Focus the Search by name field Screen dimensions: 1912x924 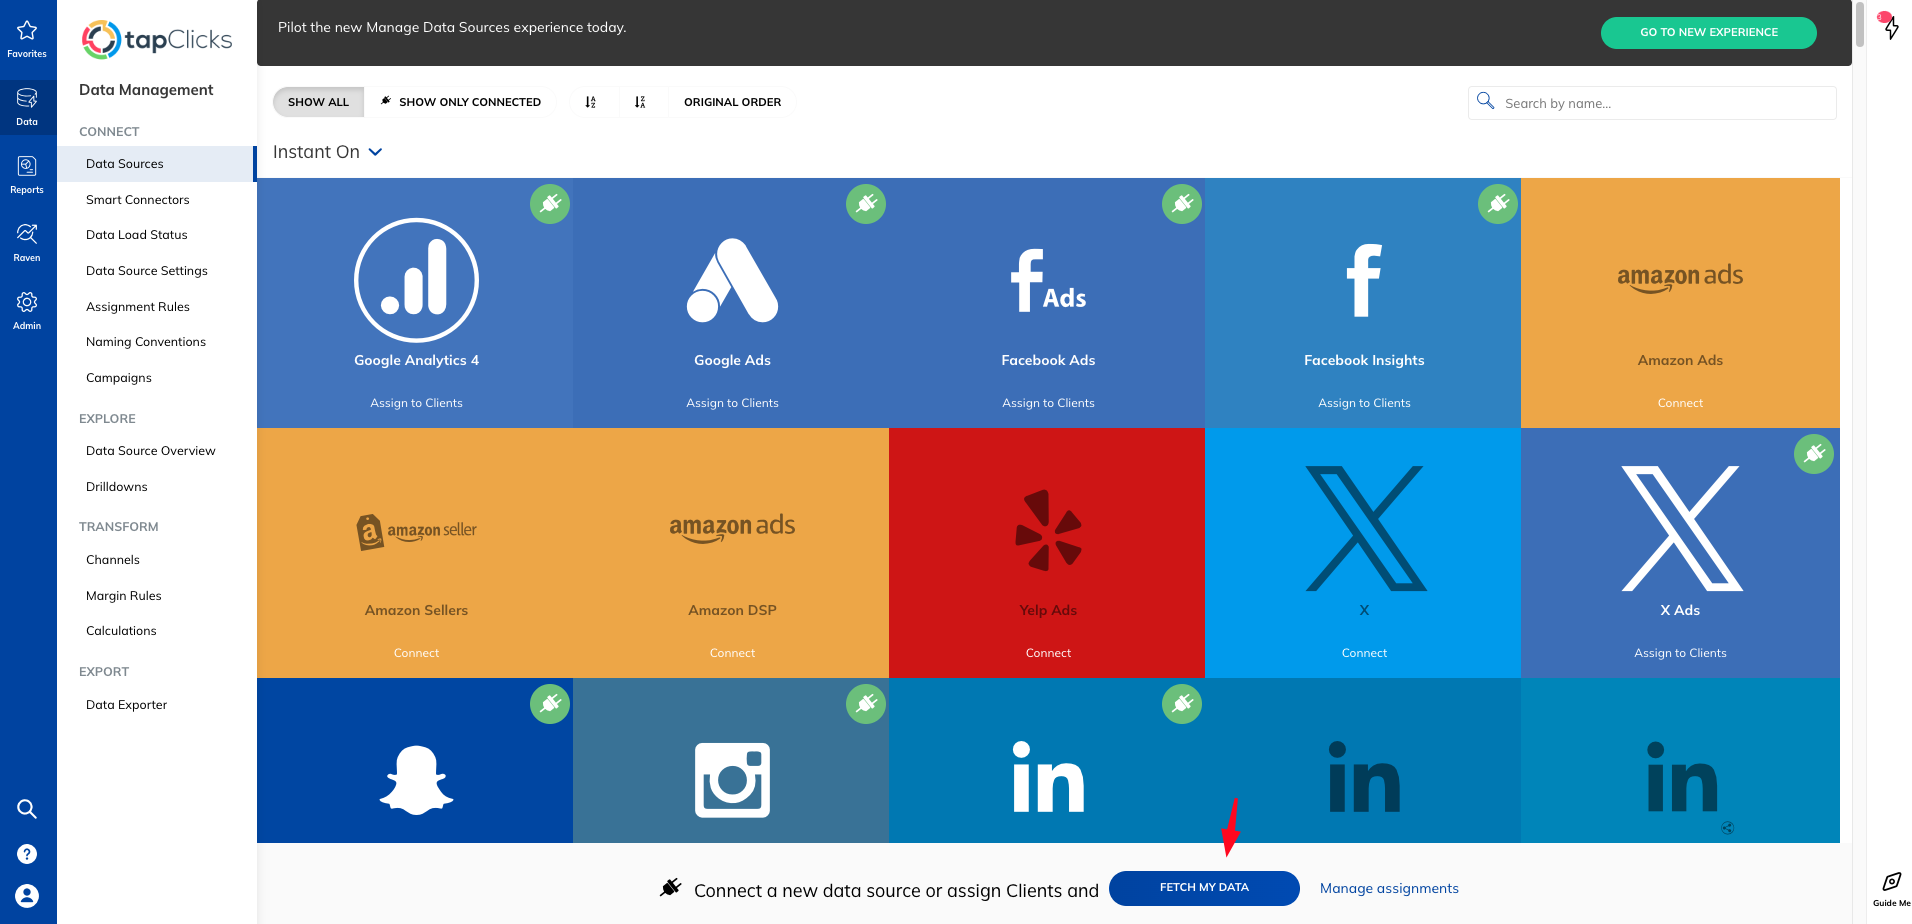tap(1652, 103)
